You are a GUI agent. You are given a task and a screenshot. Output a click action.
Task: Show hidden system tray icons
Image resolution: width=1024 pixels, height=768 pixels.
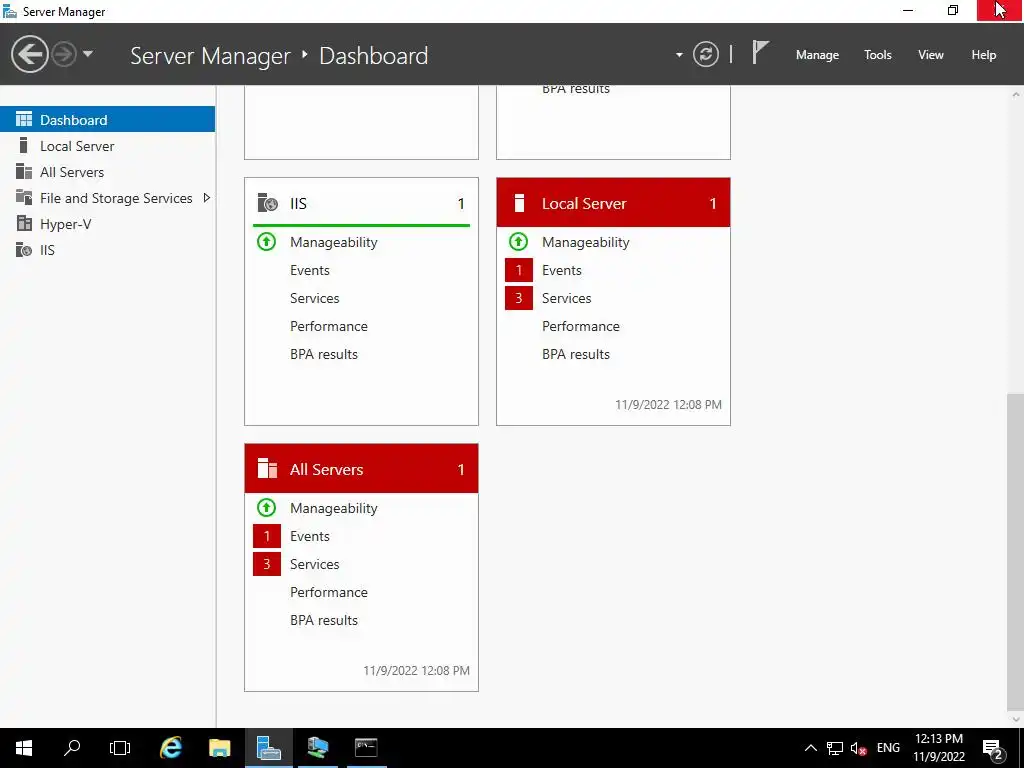pos(810,748)
